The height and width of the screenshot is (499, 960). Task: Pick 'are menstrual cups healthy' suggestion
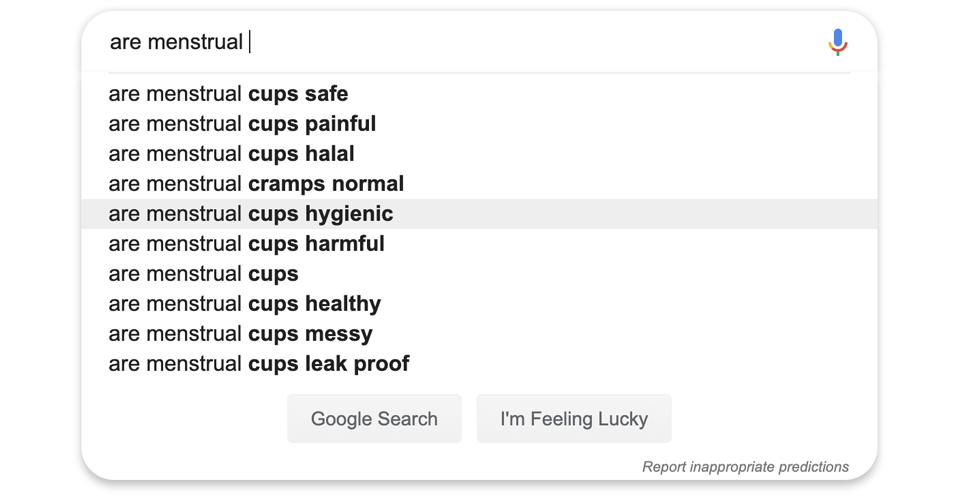(479, 304)
